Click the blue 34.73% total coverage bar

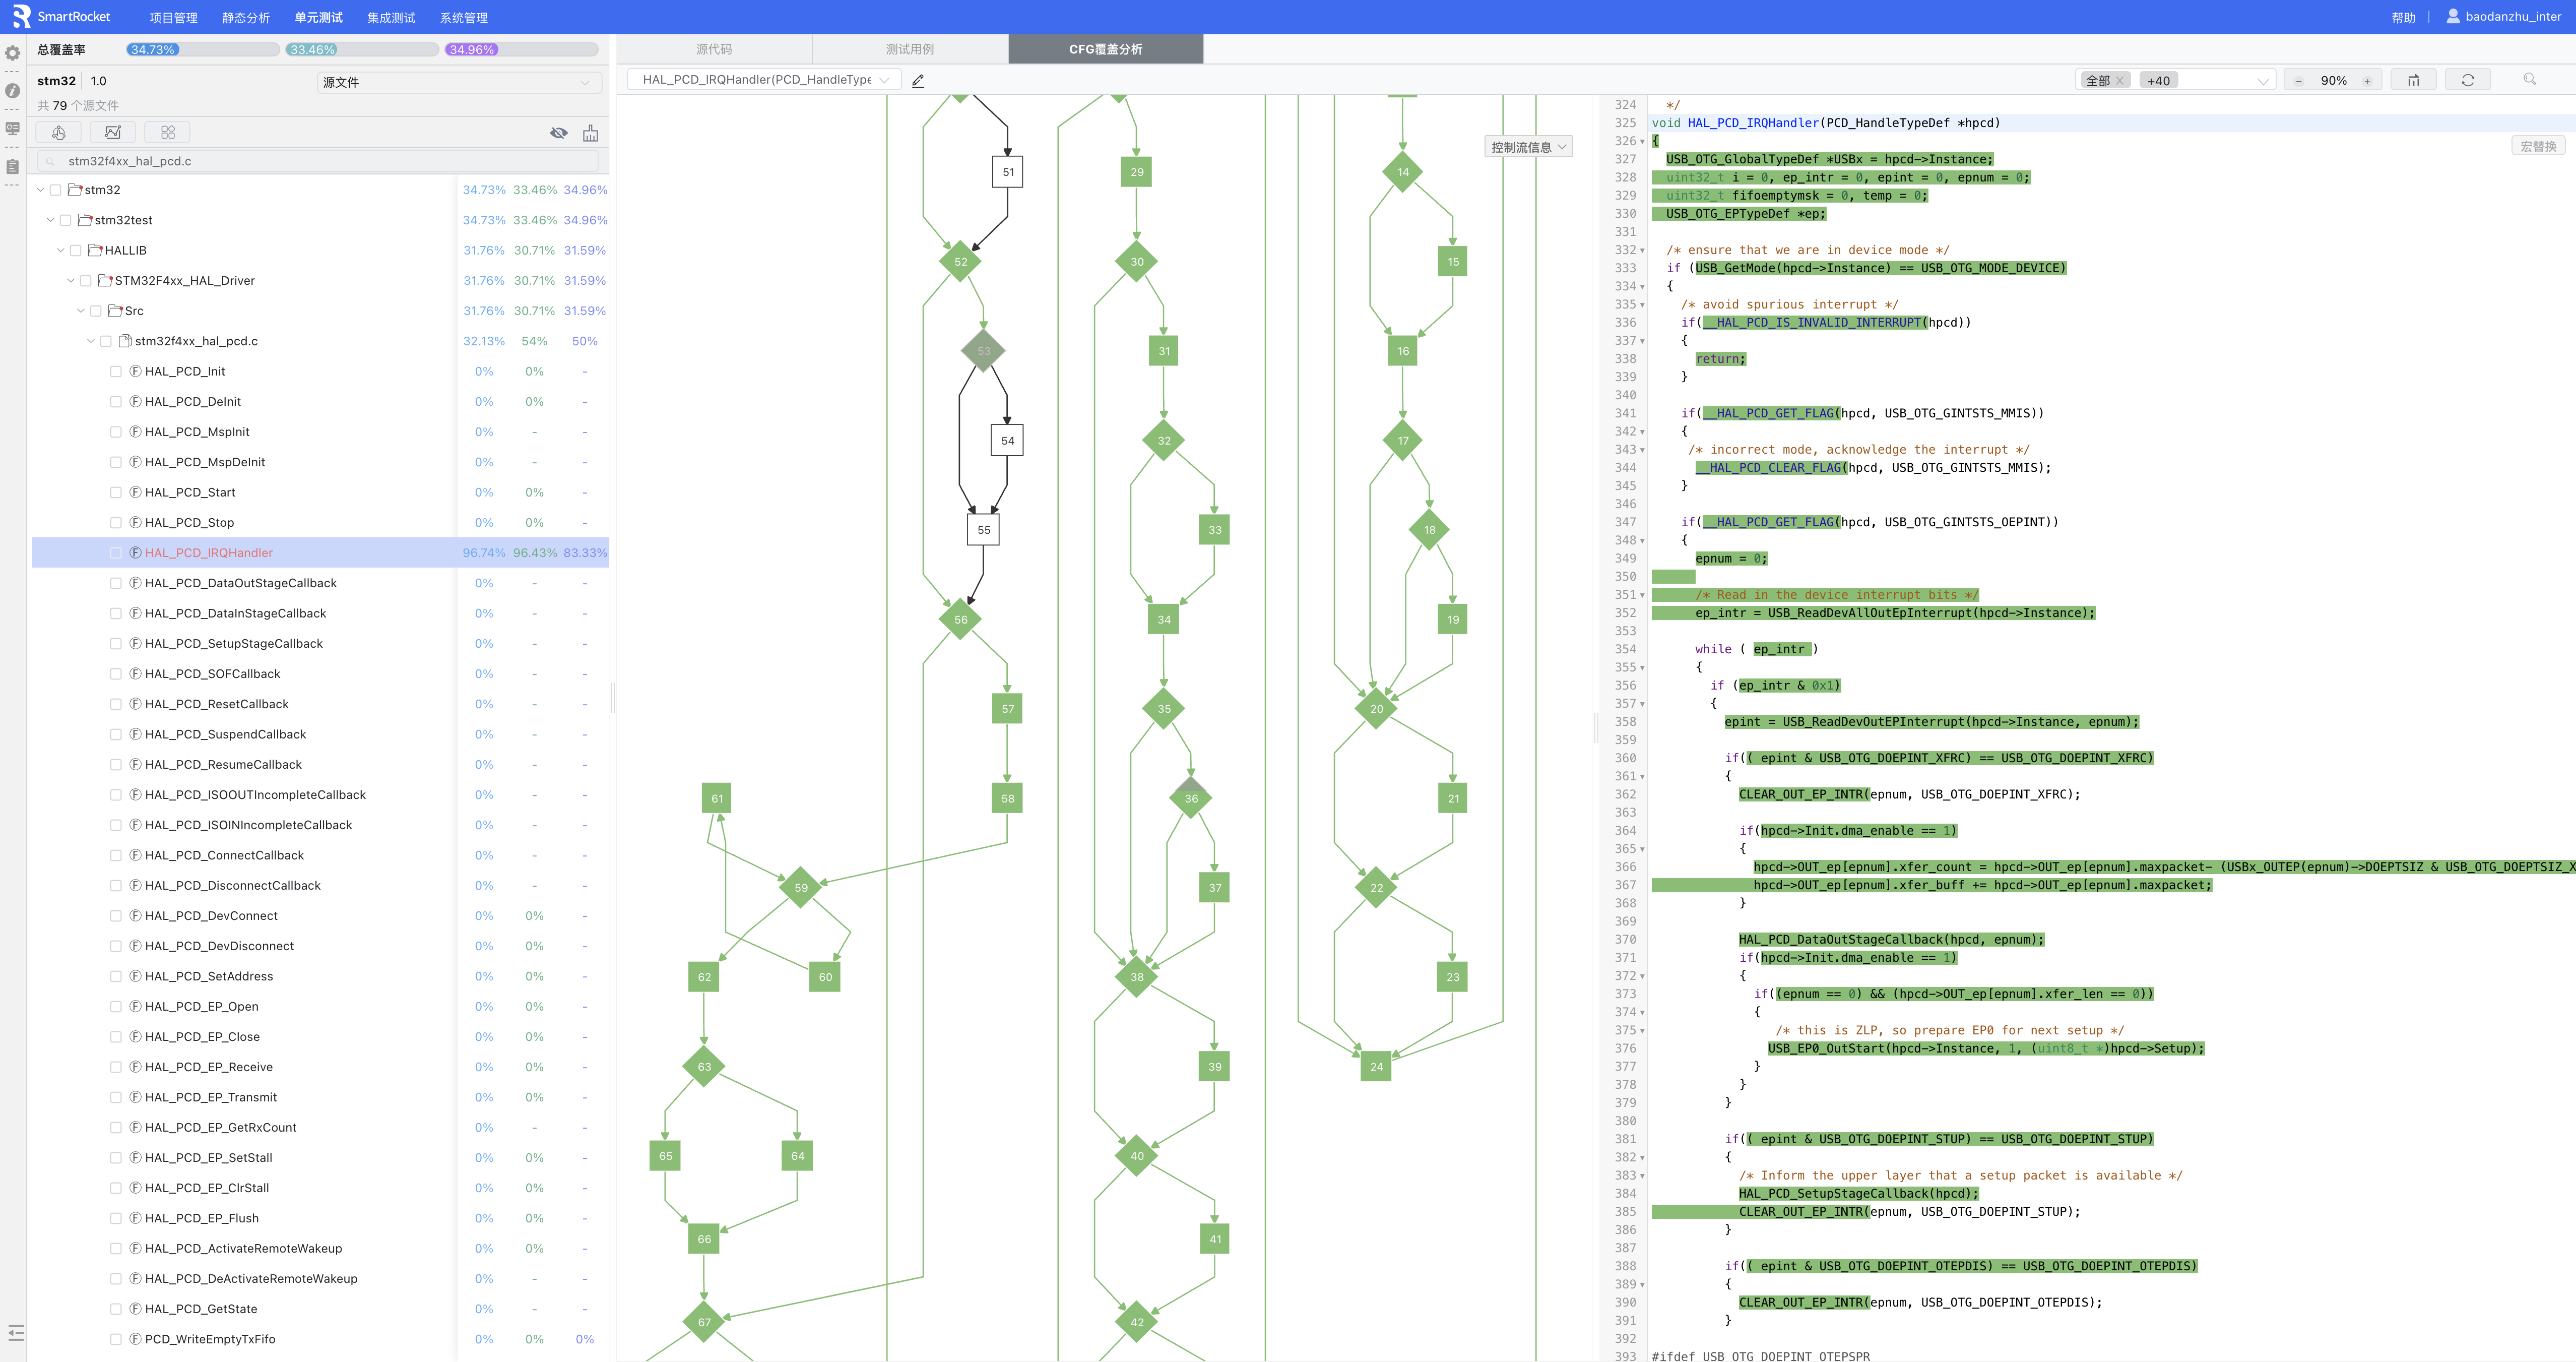click(x=153, y=49)
